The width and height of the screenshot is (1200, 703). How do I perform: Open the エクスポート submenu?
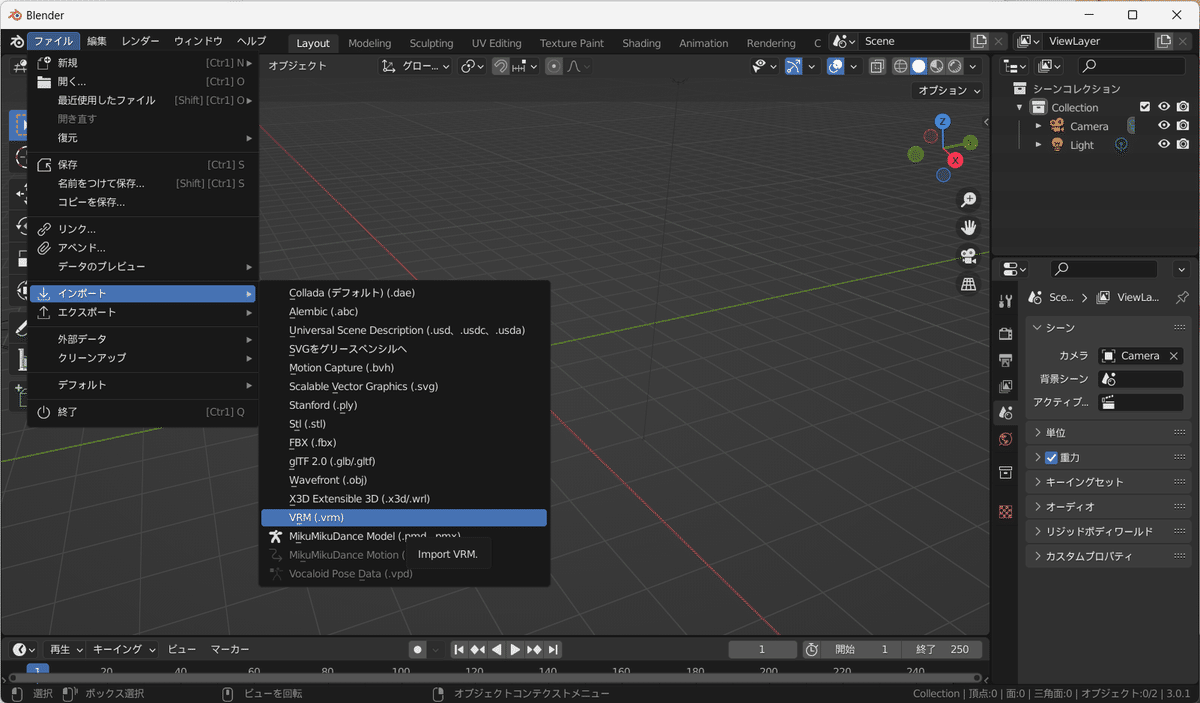click(x=143, y=312)
